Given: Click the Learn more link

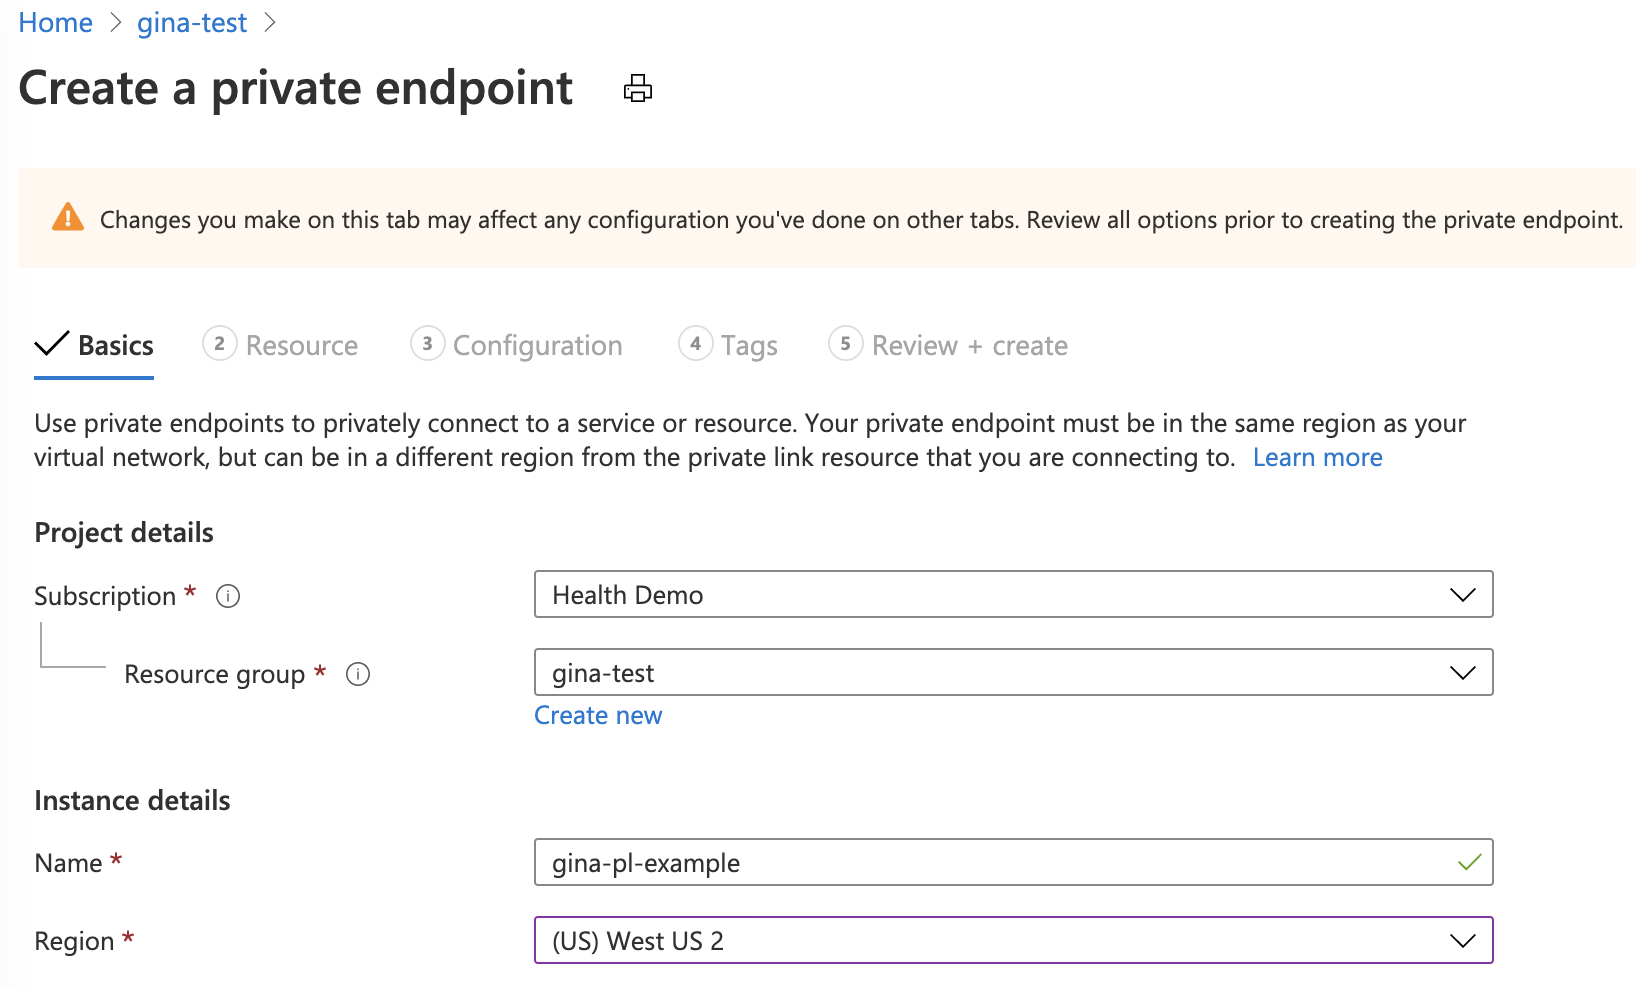Looking at the screenshot, I should 1317,457.
